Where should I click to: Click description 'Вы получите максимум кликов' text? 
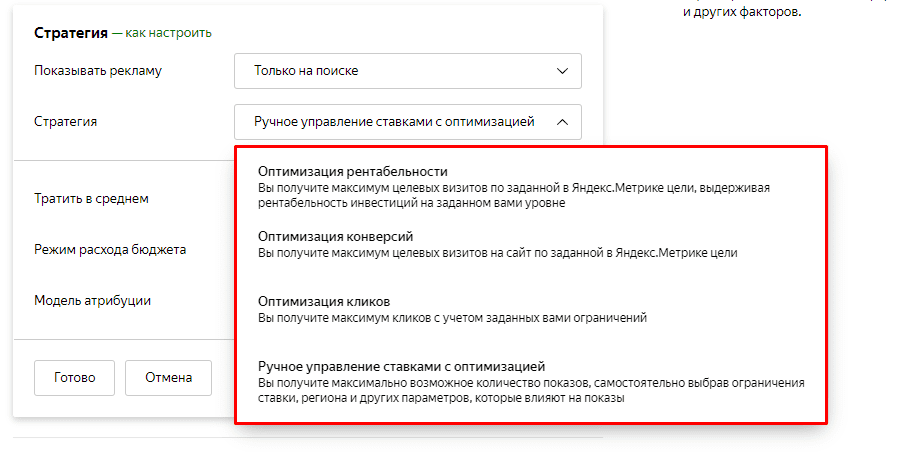pyautogui.click(x=452, y=318)
